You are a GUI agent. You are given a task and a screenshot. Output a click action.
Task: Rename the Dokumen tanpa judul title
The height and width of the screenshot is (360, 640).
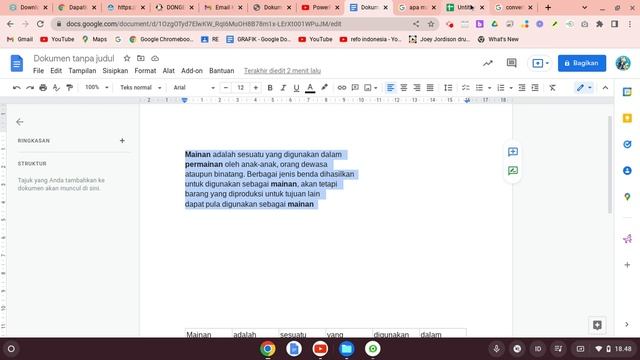click(x=74, y=58)
